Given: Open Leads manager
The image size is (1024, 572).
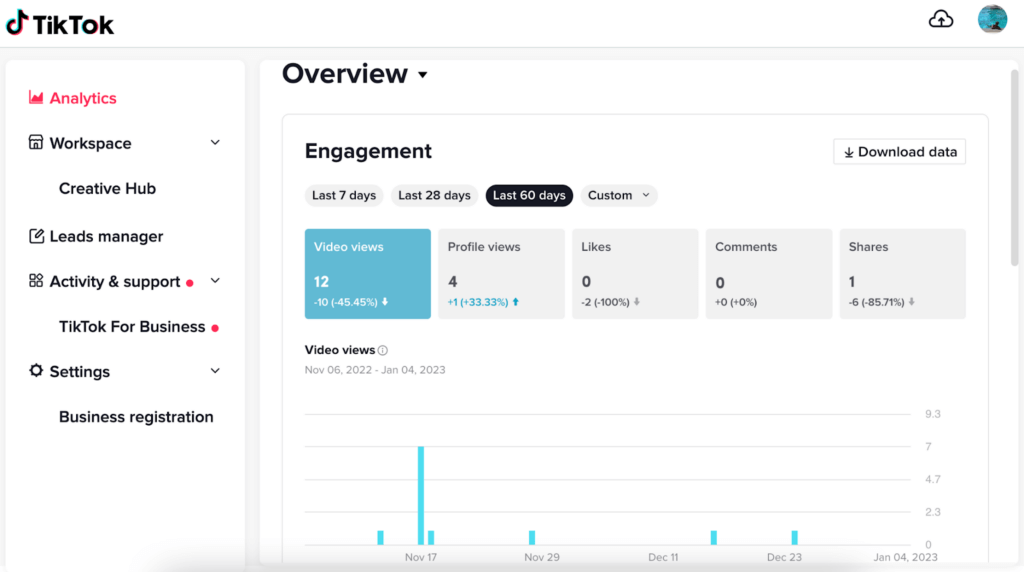Looking at the screenshot, I should coord(106,236).
